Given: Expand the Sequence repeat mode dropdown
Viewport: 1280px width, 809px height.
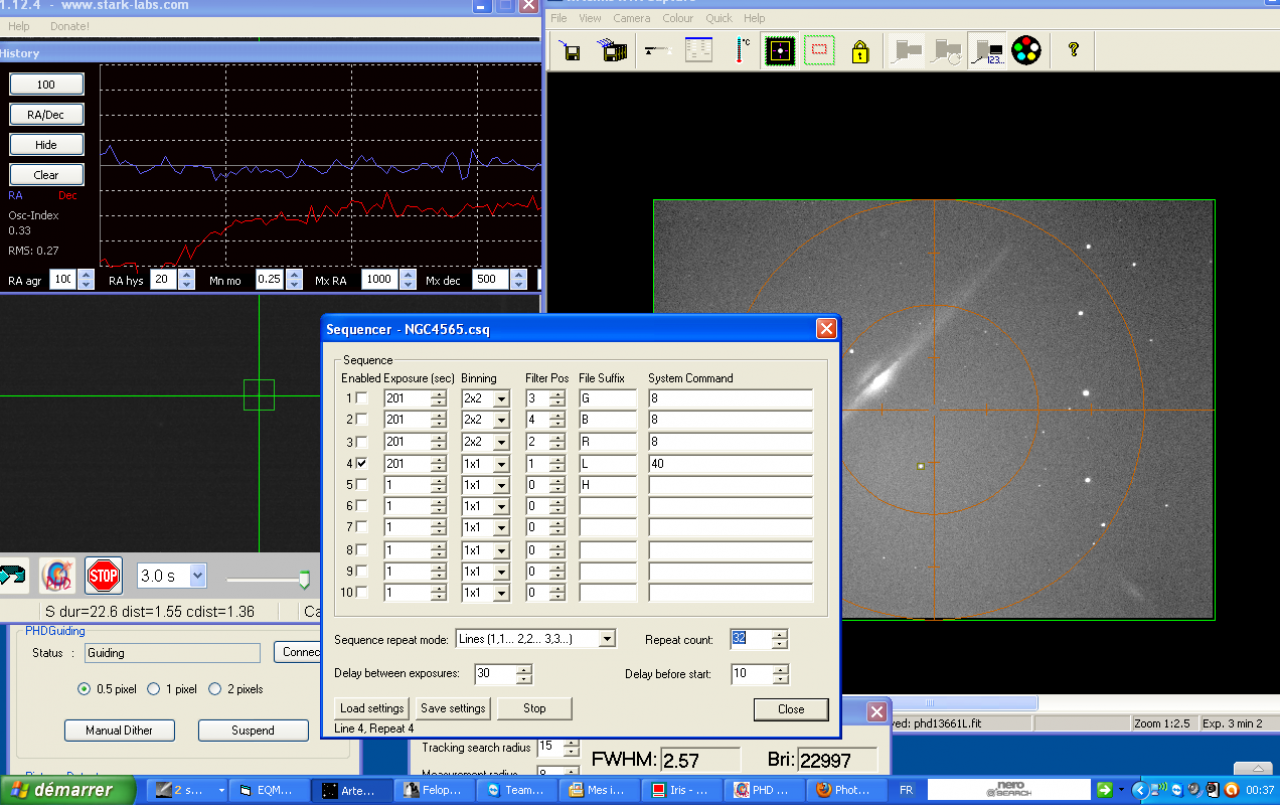Looking at the screenshot, I should pyautogui.click(x=606, y=639).
